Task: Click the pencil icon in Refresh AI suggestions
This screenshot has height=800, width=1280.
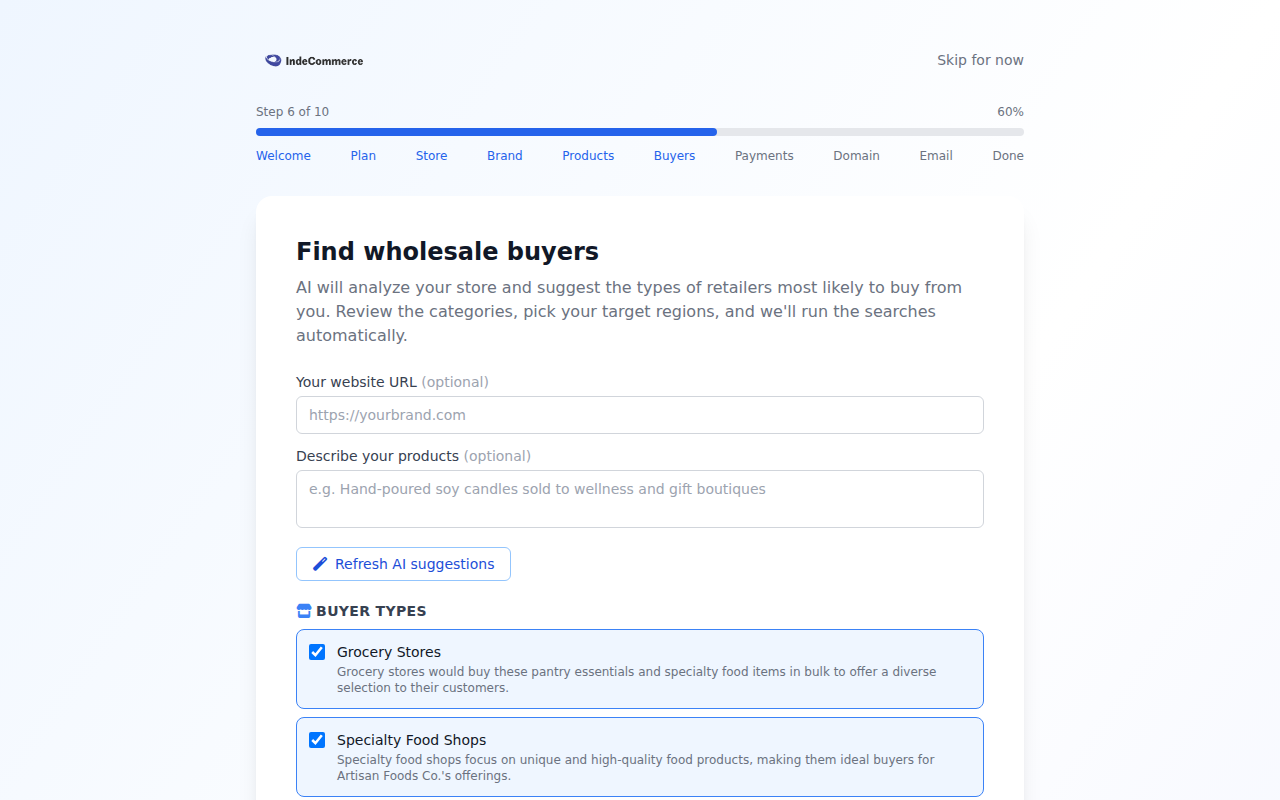Action: coord(320,564)
